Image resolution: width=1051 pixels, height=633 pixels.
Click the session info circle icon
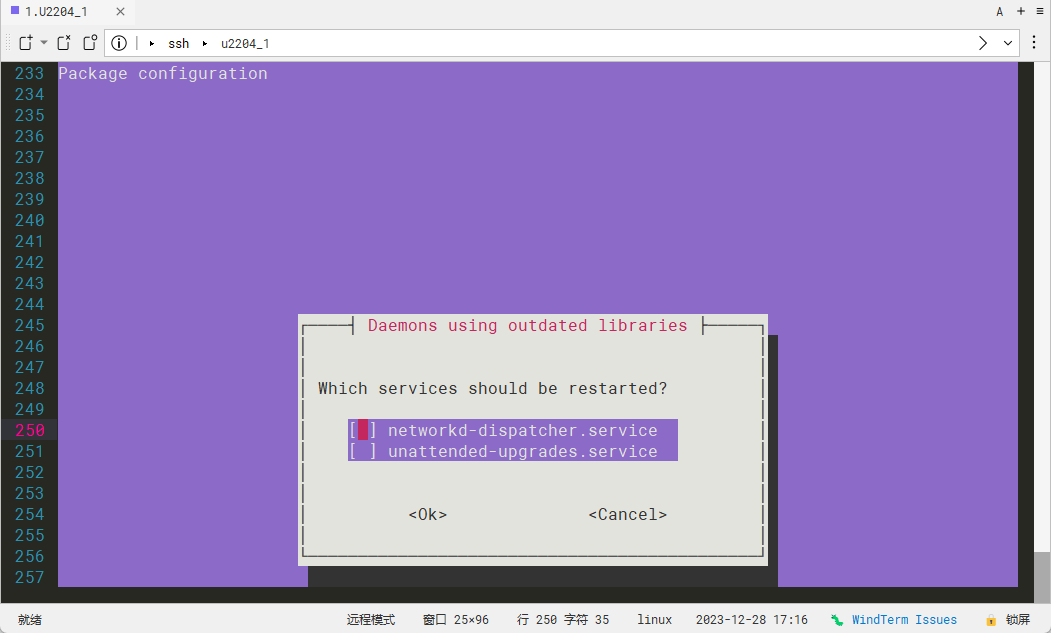119,43
